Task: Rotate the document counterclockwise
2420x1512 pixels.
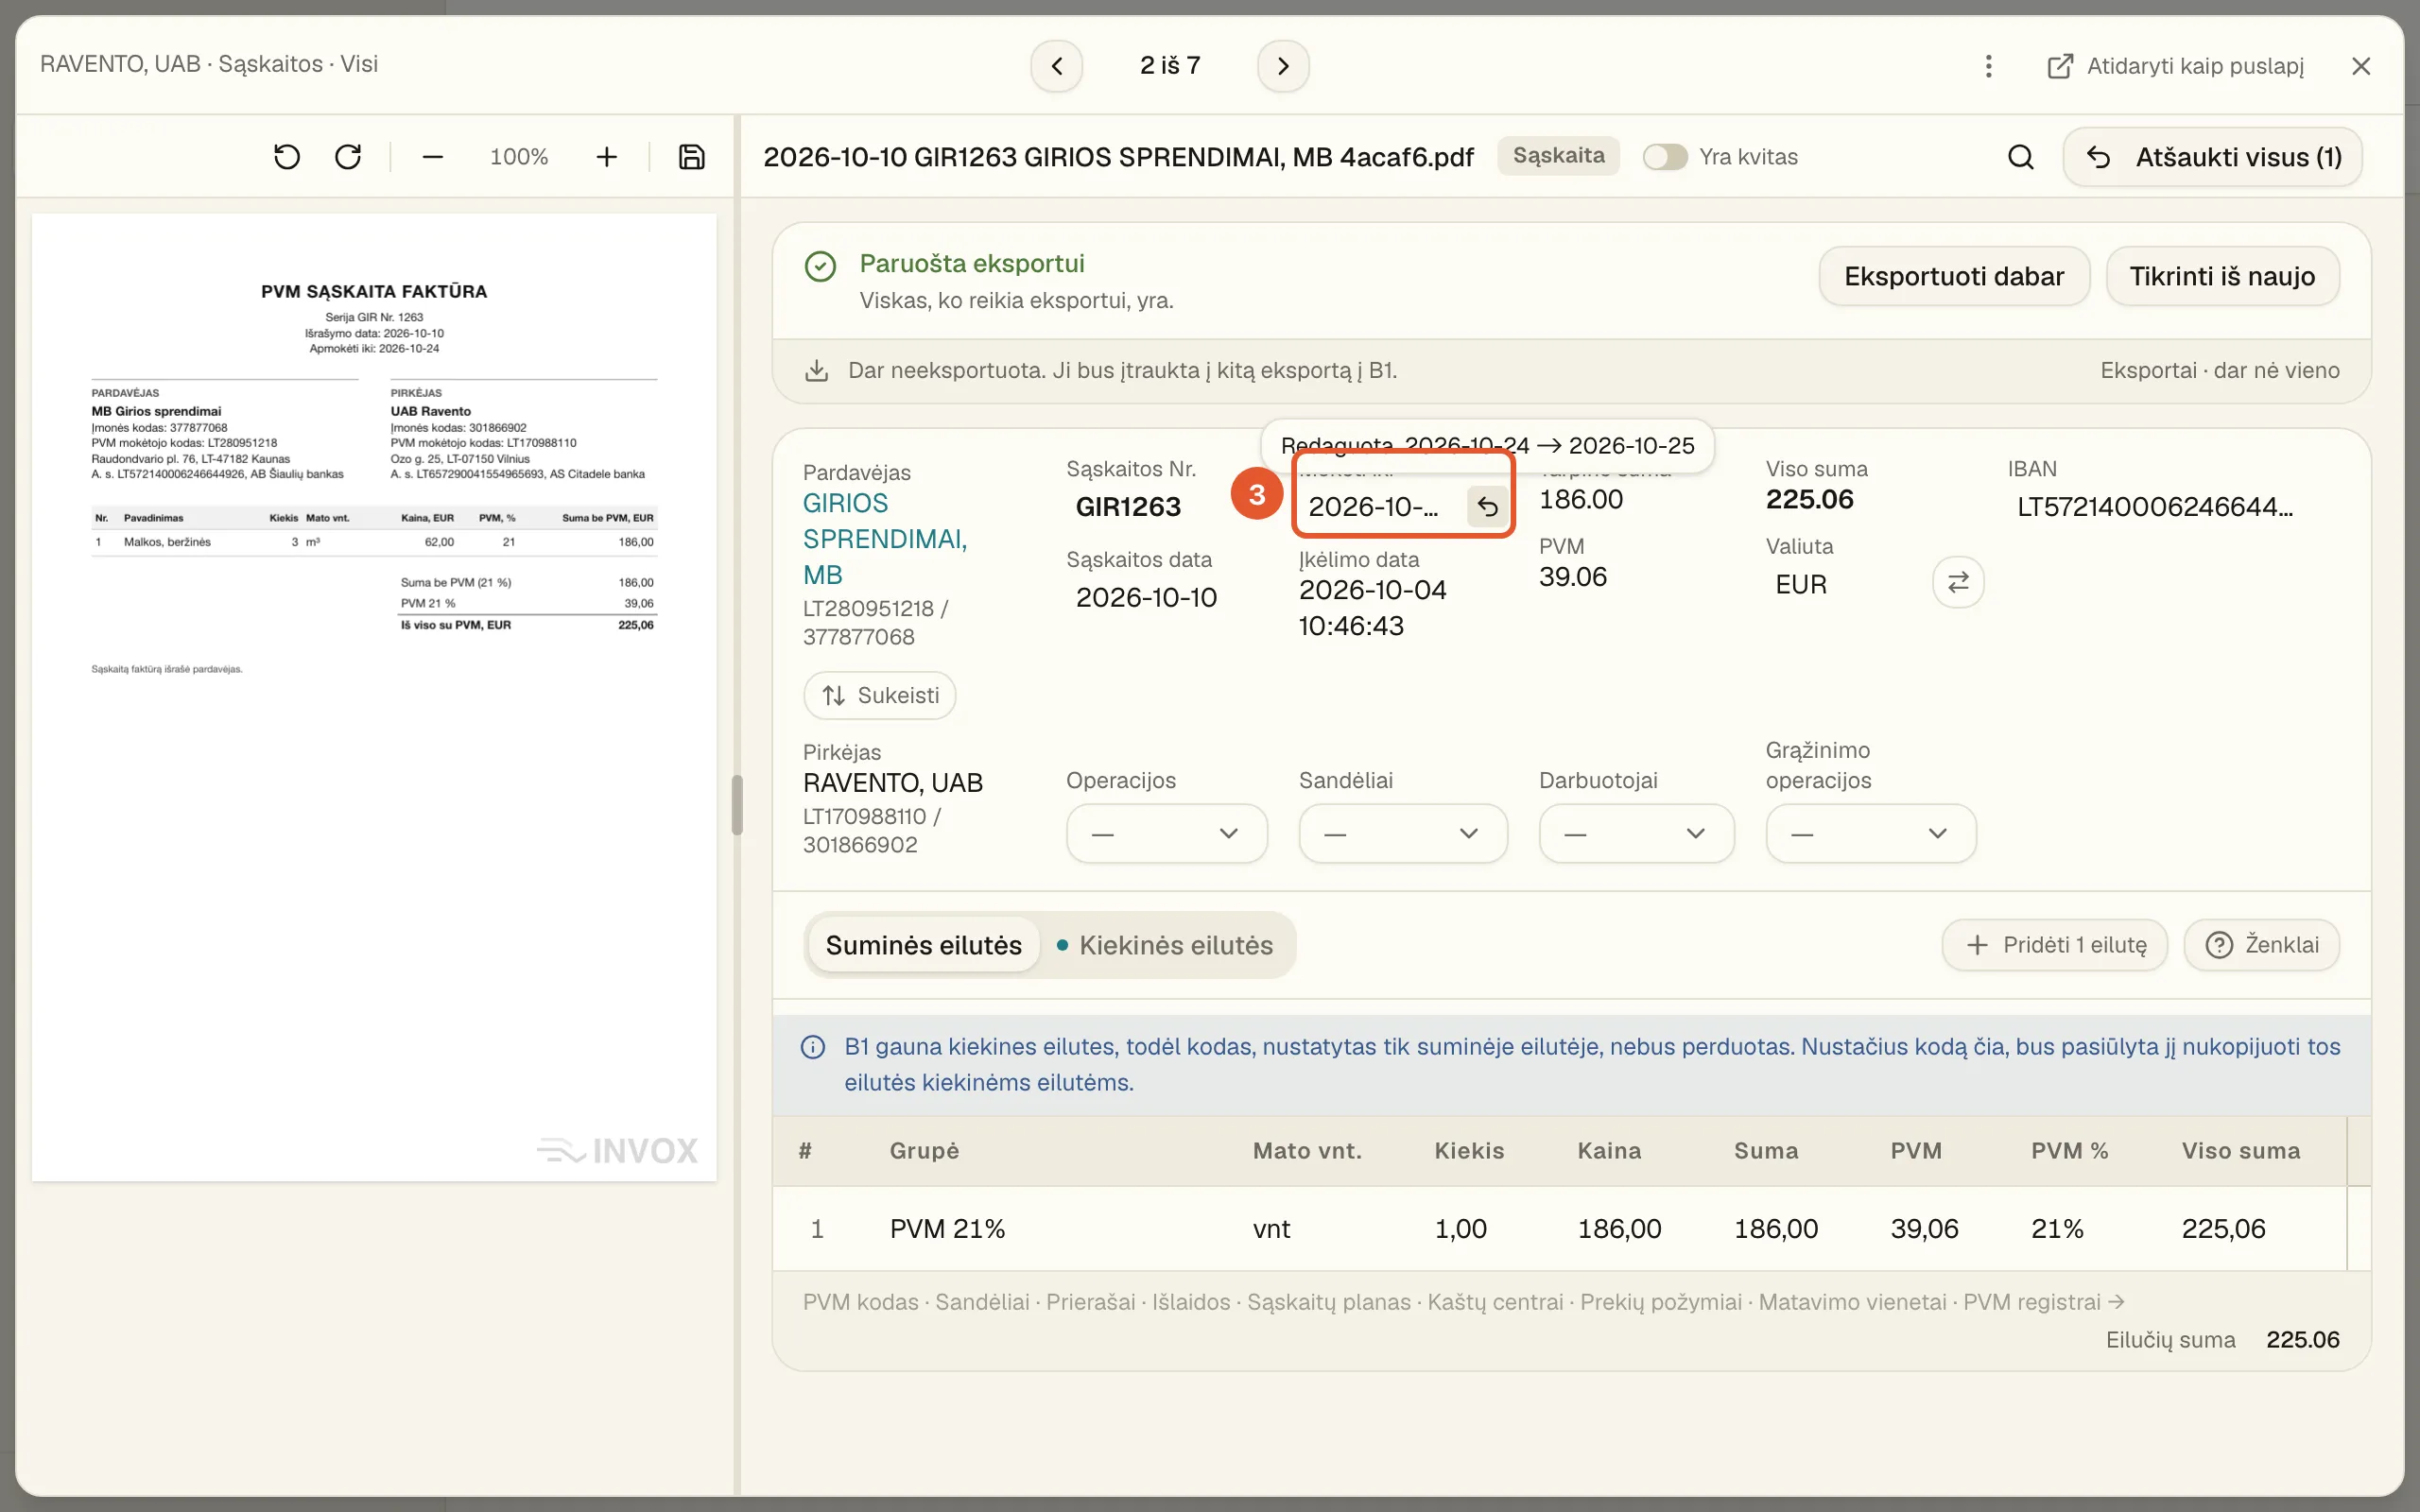Action: click(x=287, y=157)
